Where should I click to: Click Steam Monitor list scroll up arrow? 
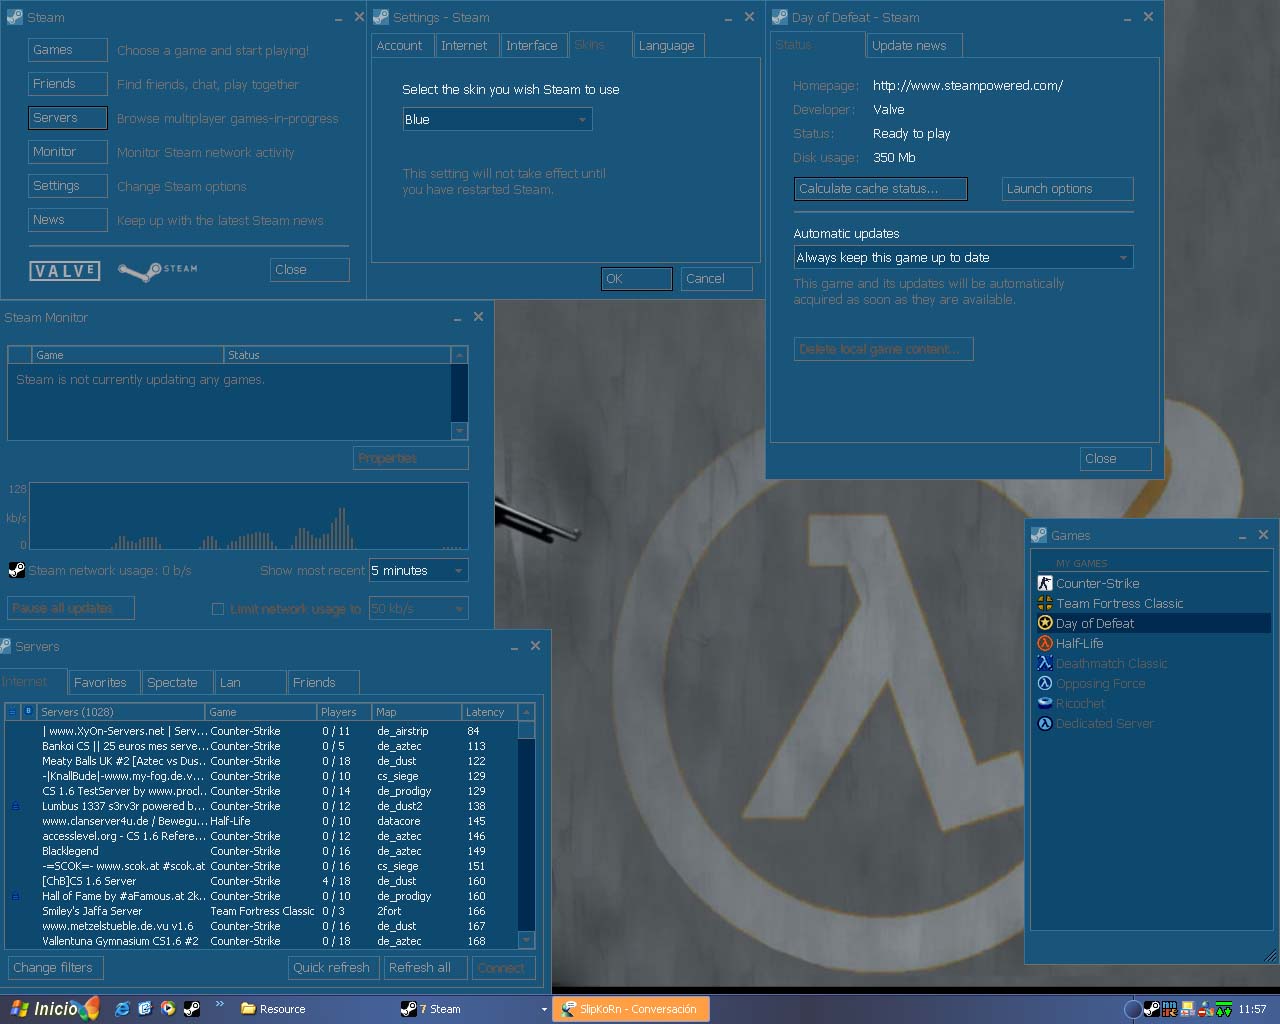[x=459, y=355]
